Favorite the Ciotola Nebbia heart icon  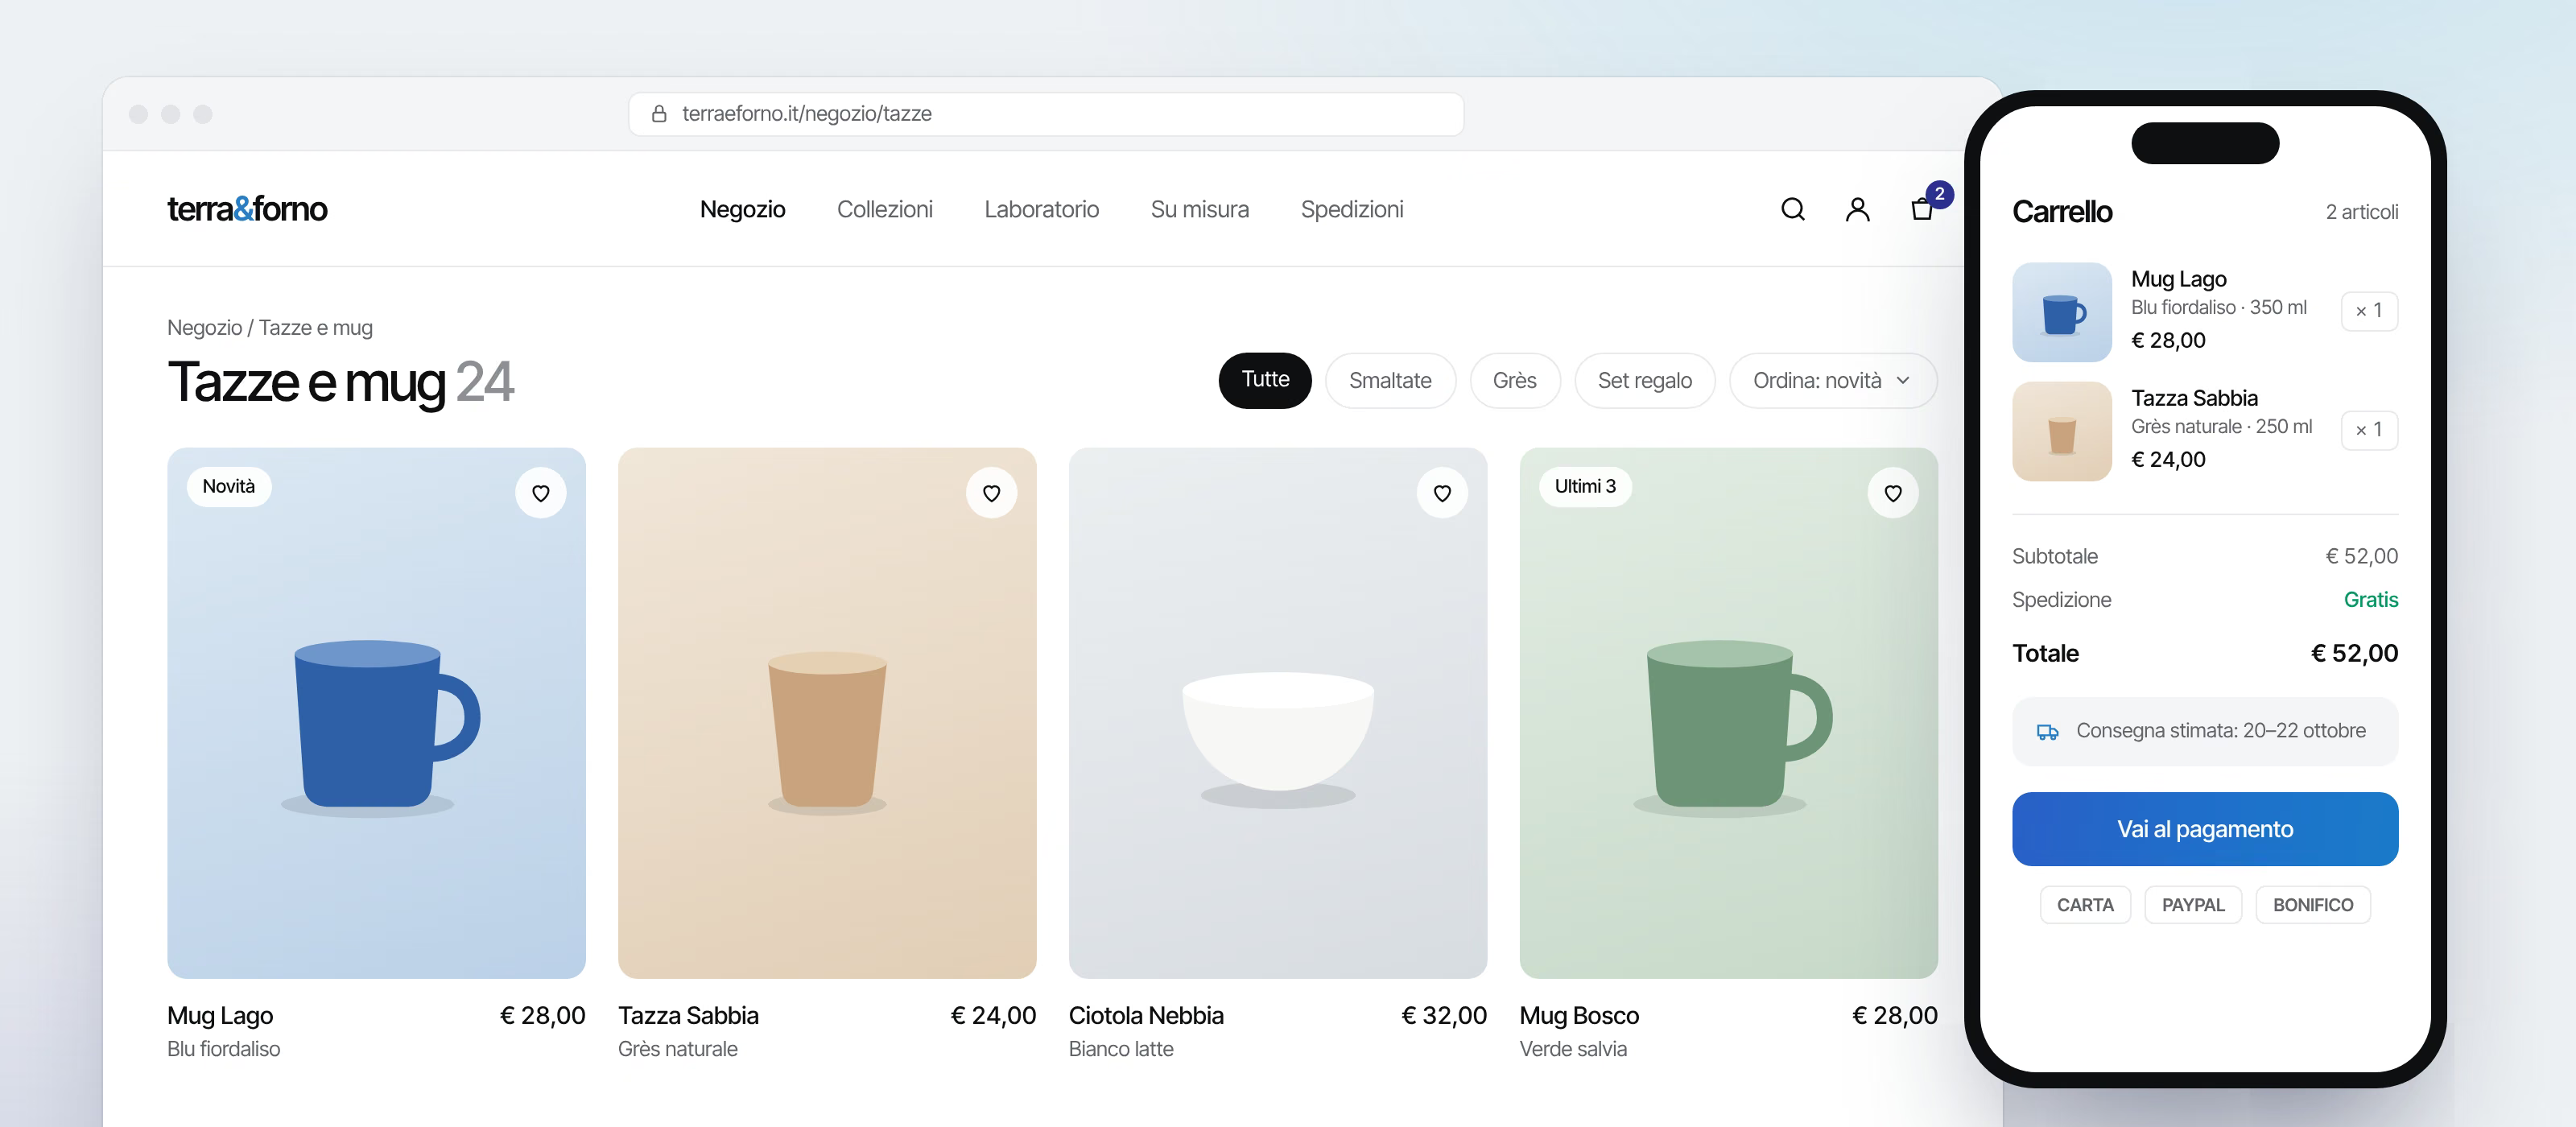1442,493
